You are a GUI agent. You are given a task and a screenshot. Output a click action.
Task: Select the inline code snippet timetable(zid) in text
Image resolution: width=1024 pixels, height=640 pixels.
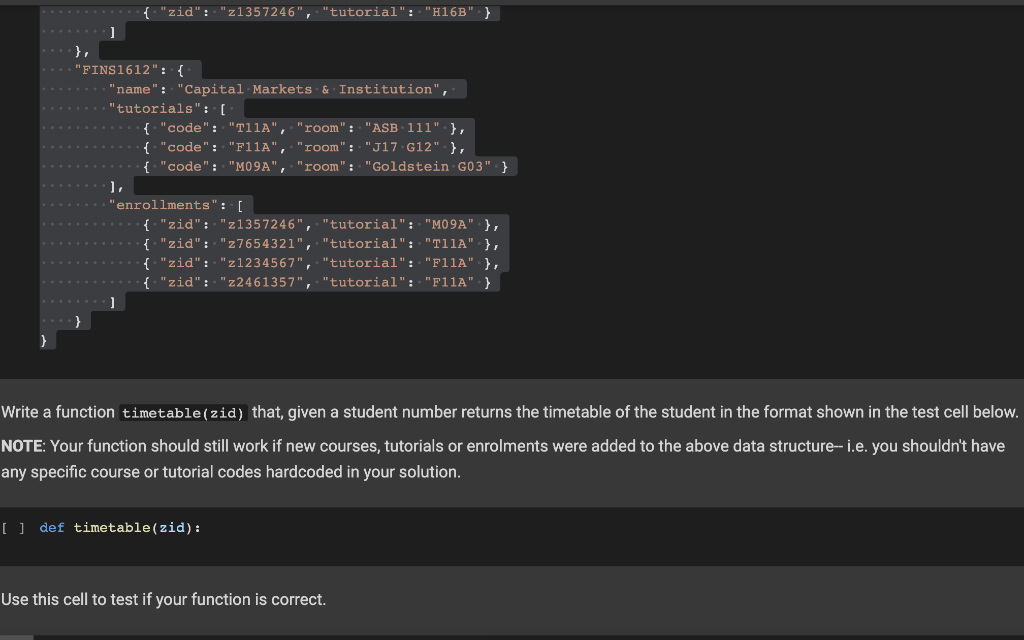182,412
